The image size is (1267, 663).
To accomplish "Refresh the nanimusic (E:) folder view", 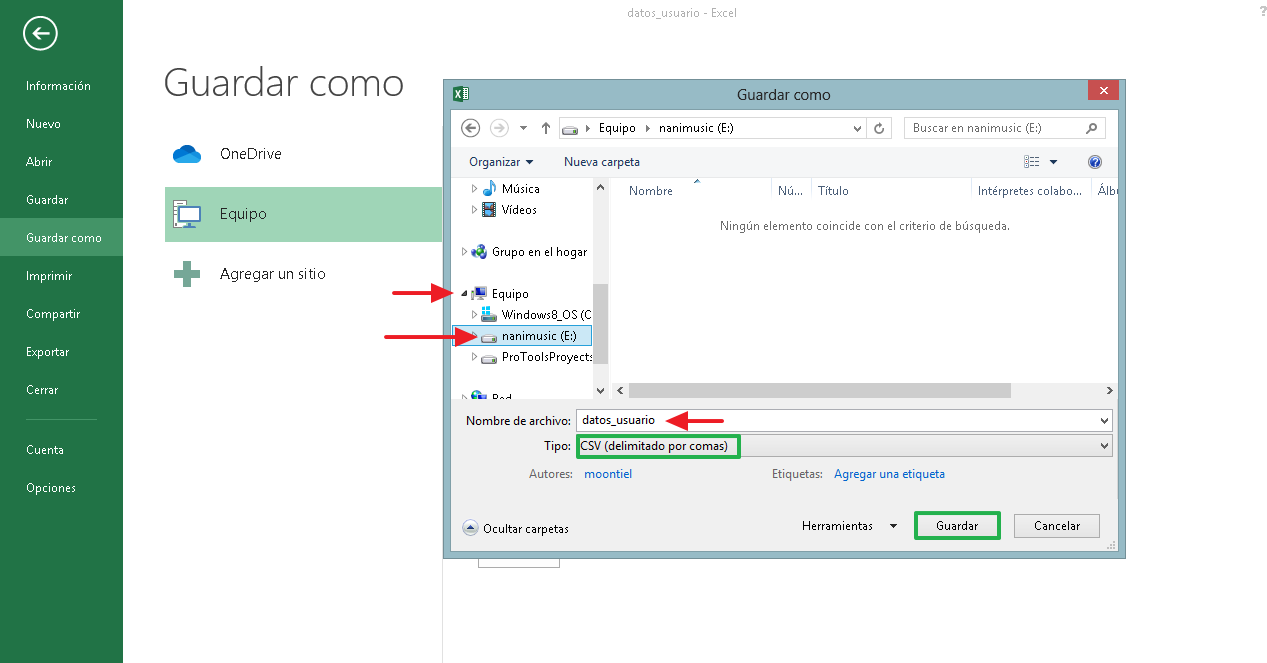I will [879, 128].
